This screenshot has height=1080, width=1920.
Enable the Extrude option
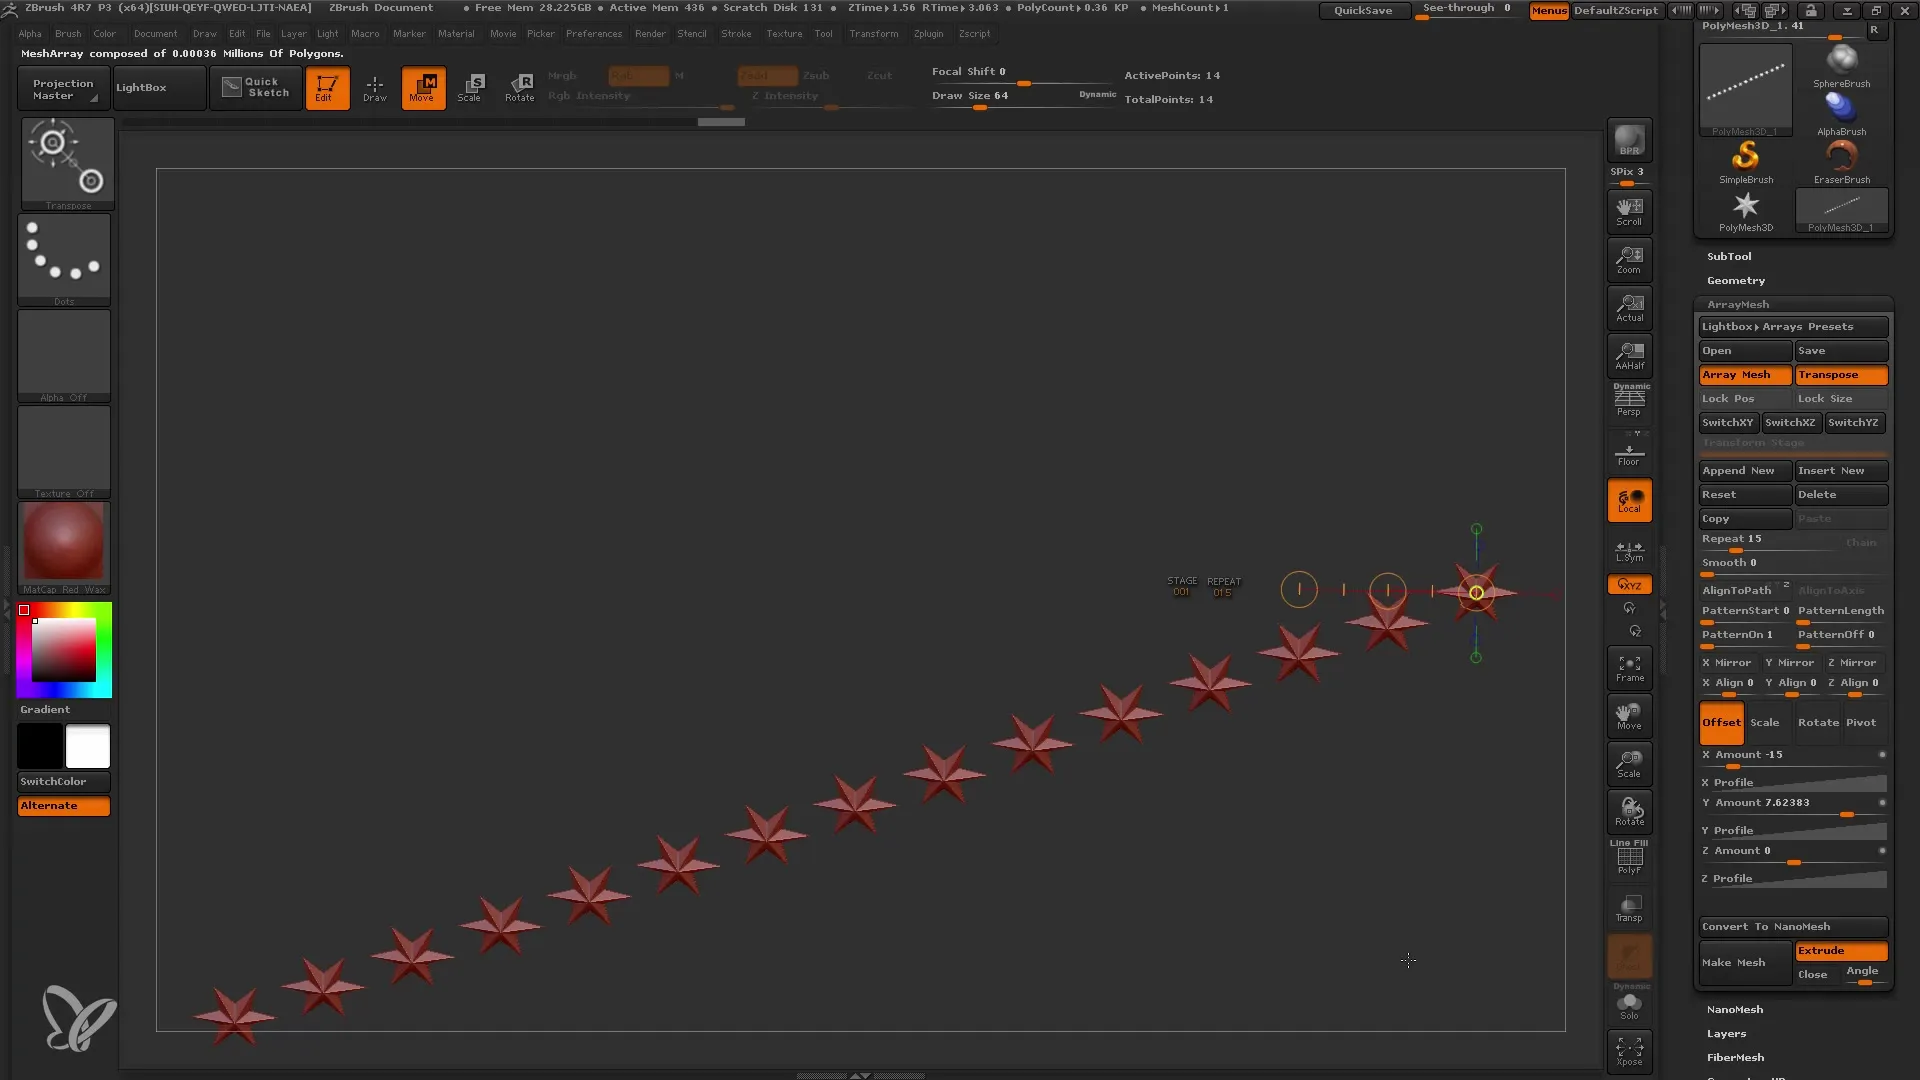click(1841, 949)
